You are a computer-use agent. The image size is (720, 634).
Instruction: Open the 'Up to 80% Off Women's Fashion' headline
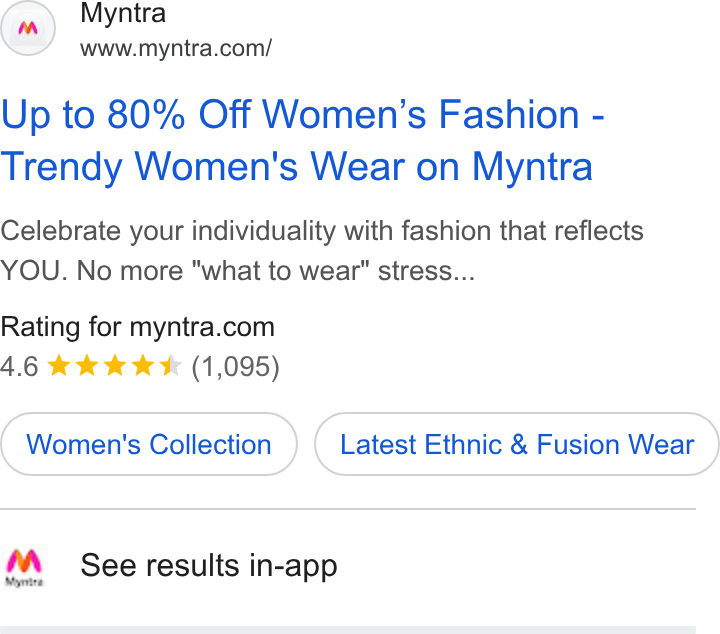(x=303, y=114)
